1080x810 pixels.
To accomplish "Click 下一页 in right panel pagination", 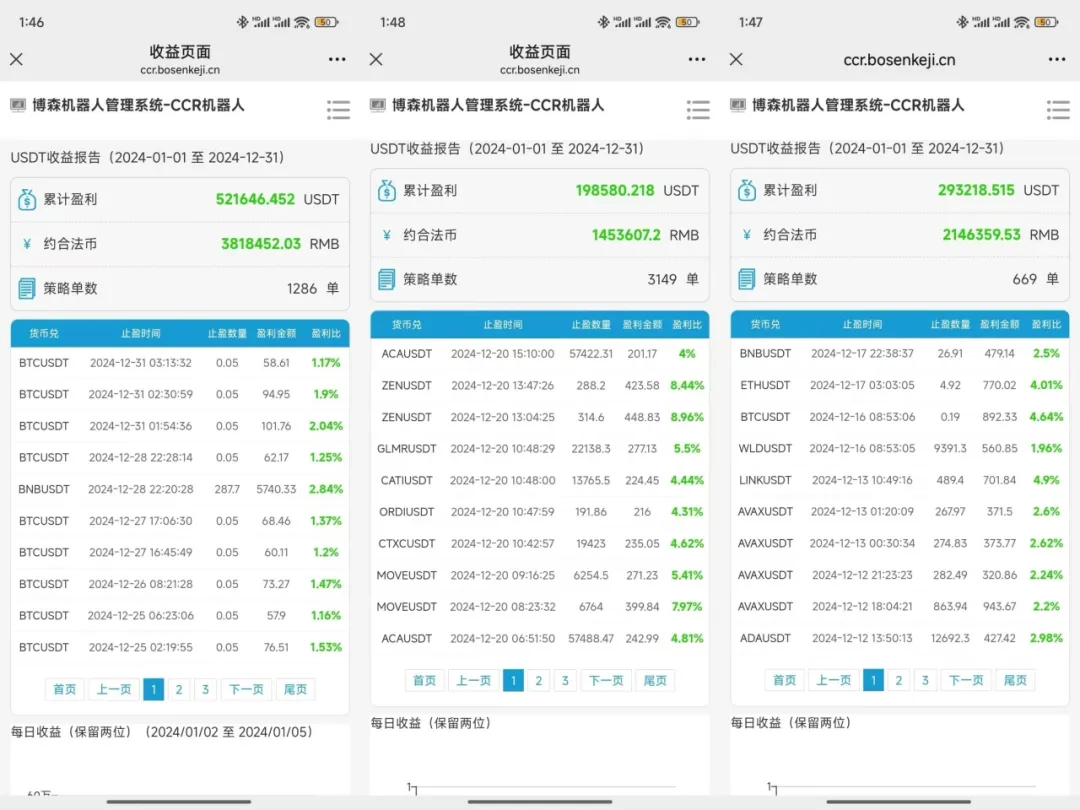I will 966,681.
